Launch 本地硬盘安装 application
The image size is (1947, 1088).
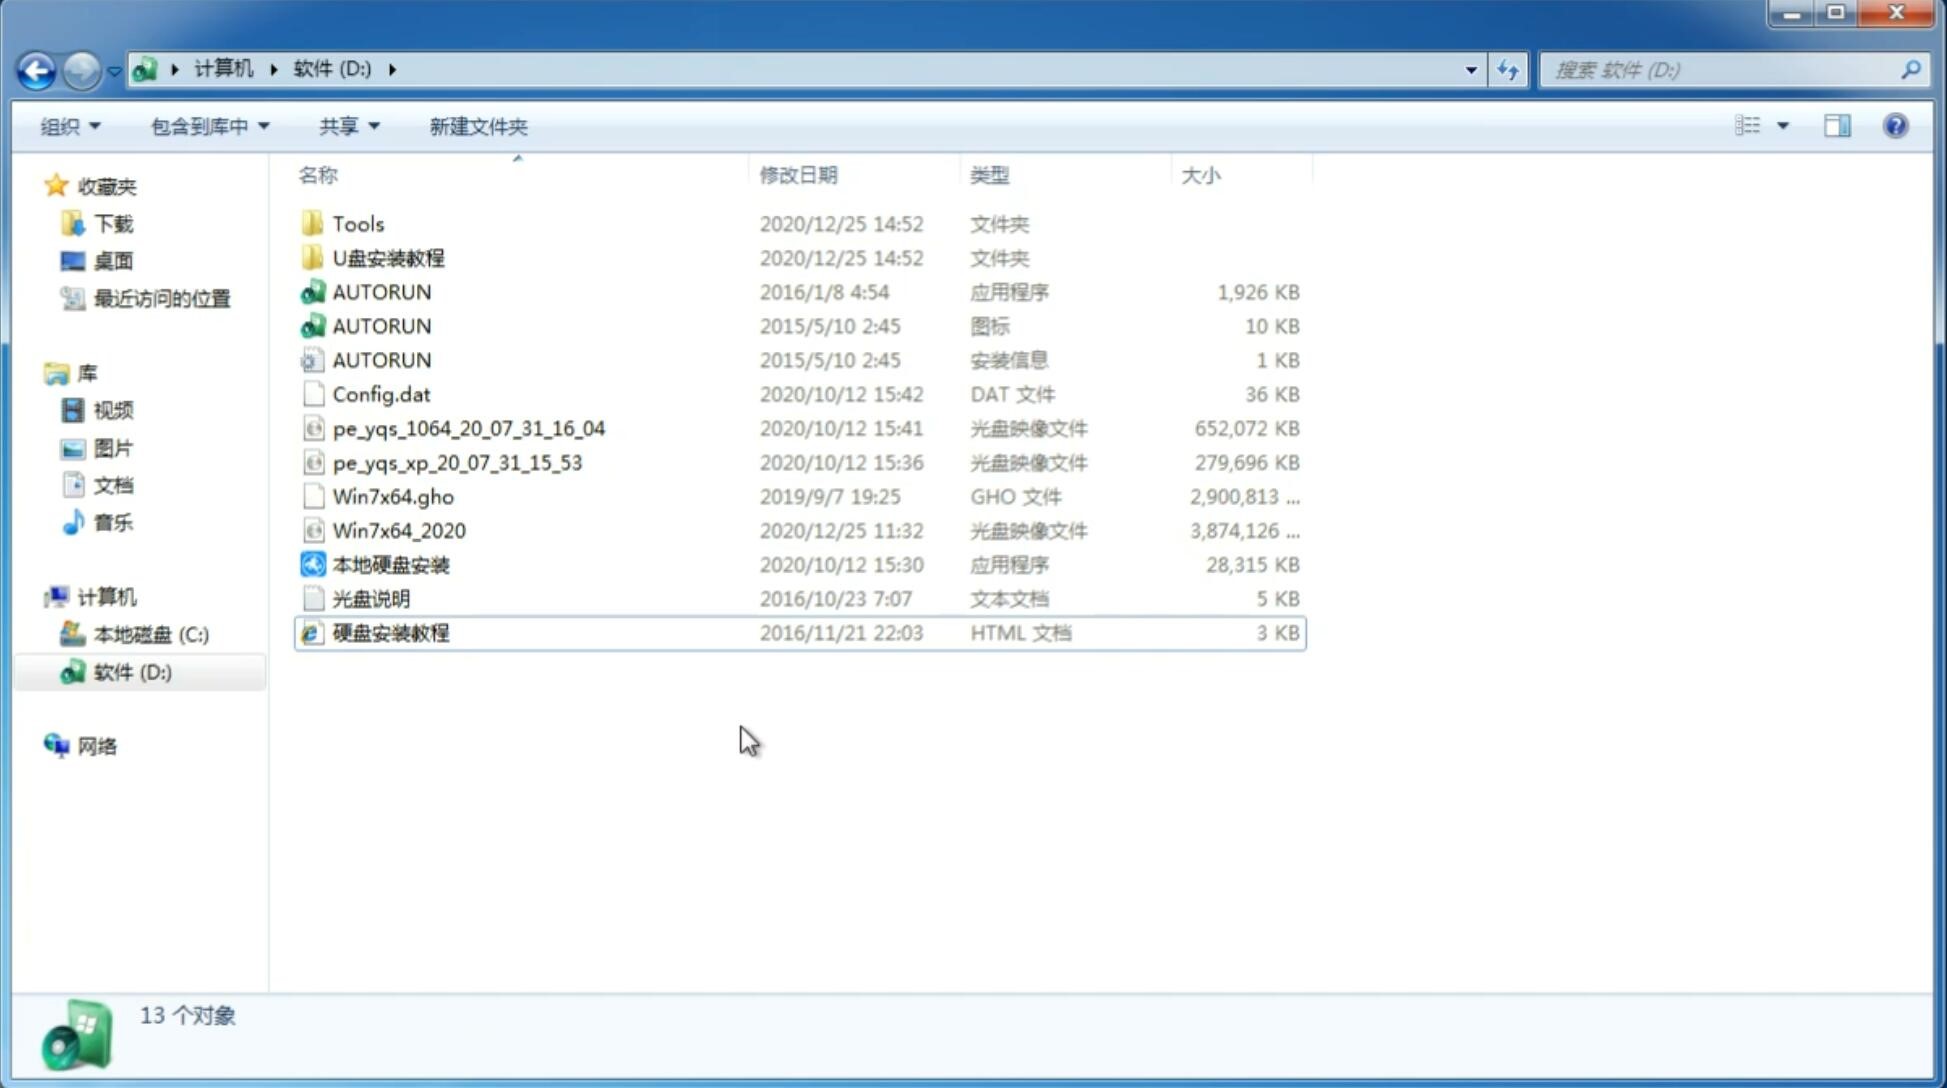click(390, 564)
